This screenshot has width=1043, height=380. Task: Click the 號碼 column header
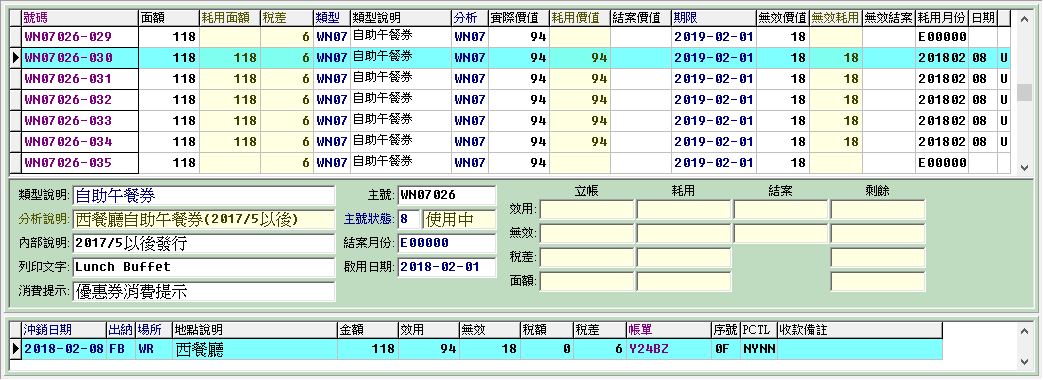coord(80,18)
